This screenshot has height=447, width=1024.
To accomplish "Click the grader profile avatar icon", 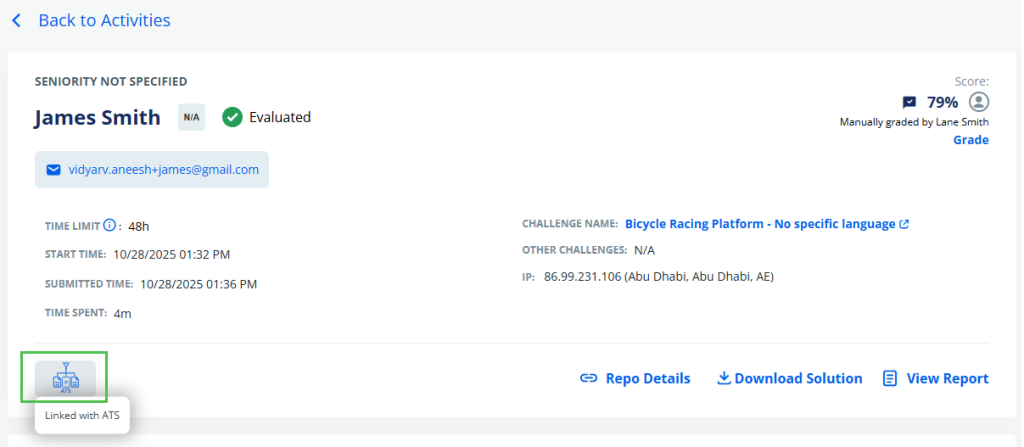I will point(979,102).
